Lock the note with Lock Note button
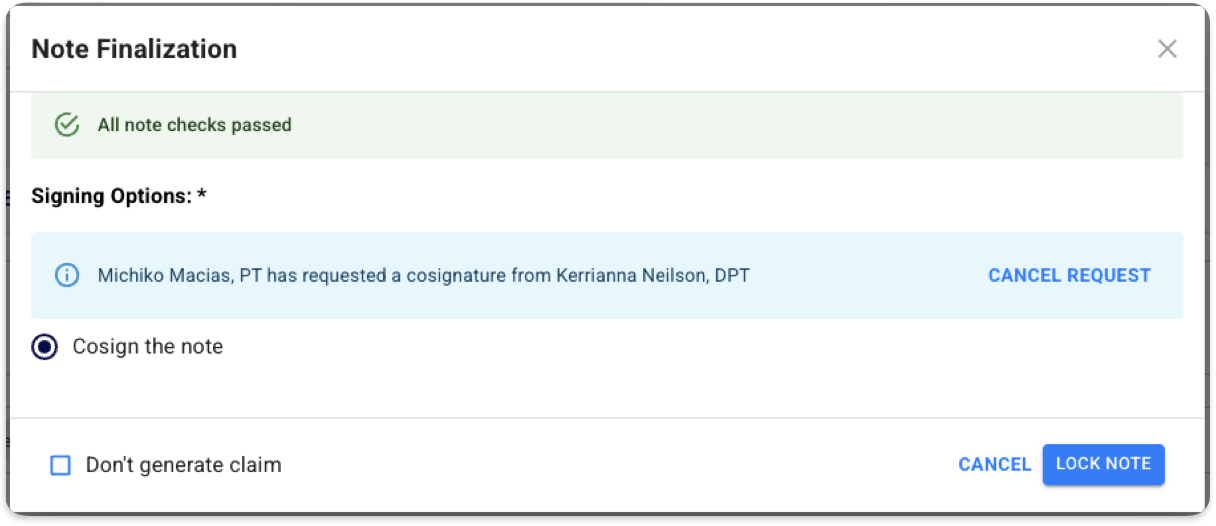This screenshot has width=1216, height=526. pos(1103,464)
